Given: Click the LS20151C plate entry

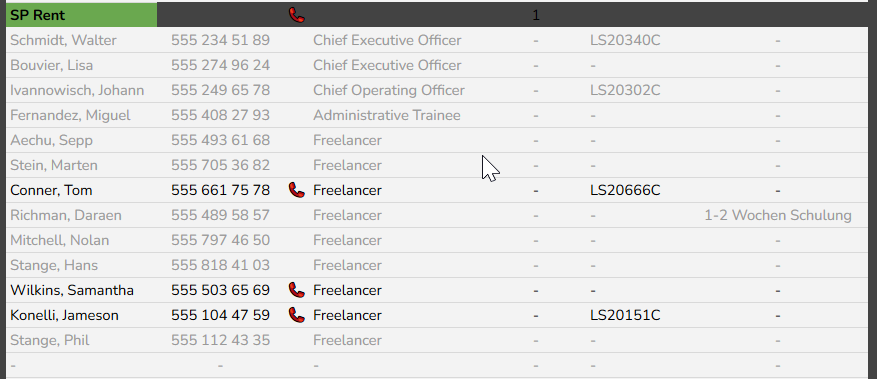Looking at the screenshot, I should point(625,315).
